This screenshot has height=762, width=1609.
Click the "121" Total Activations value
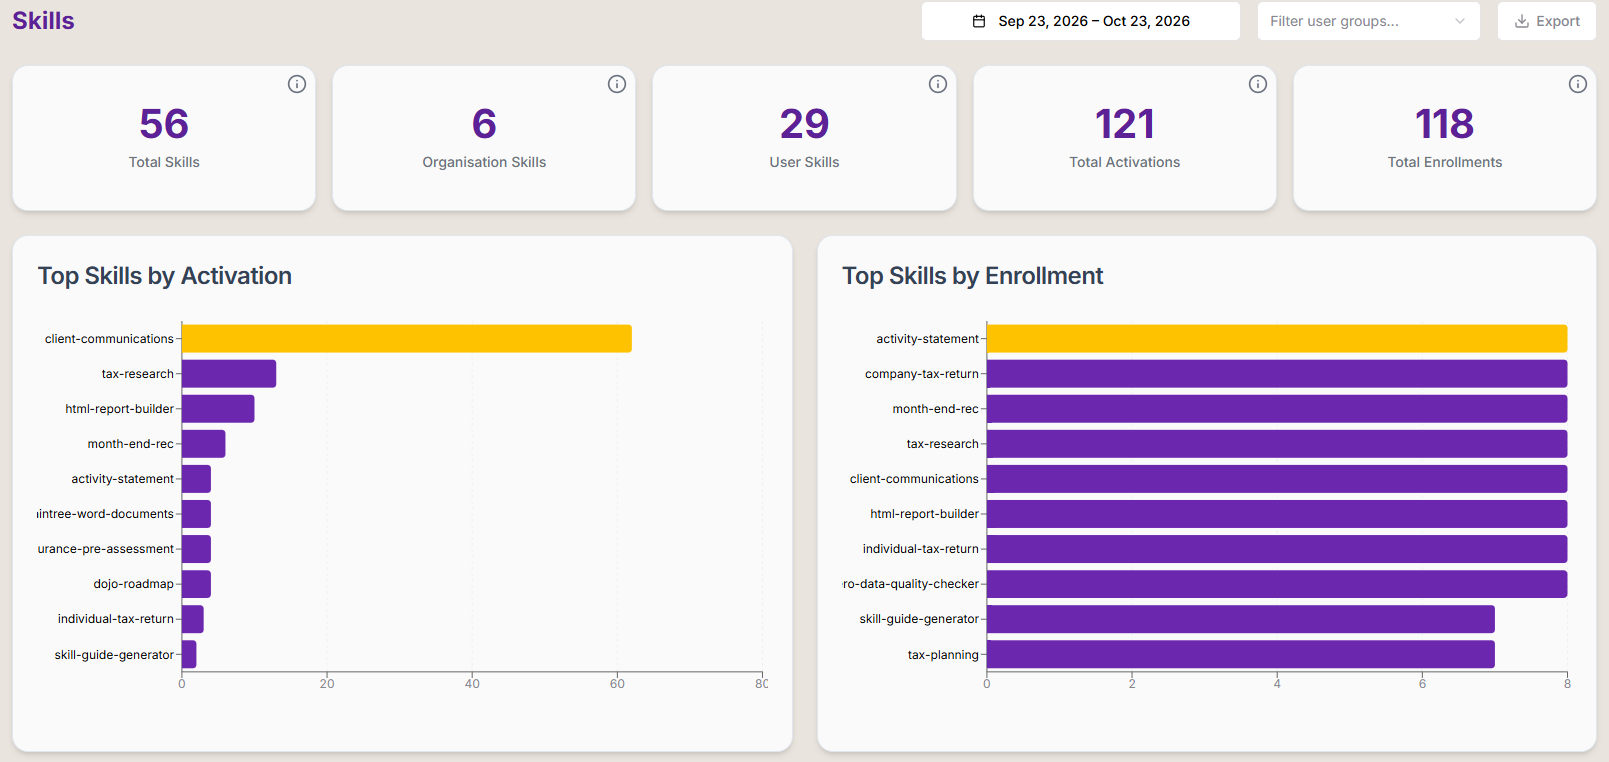(1125, 124)
